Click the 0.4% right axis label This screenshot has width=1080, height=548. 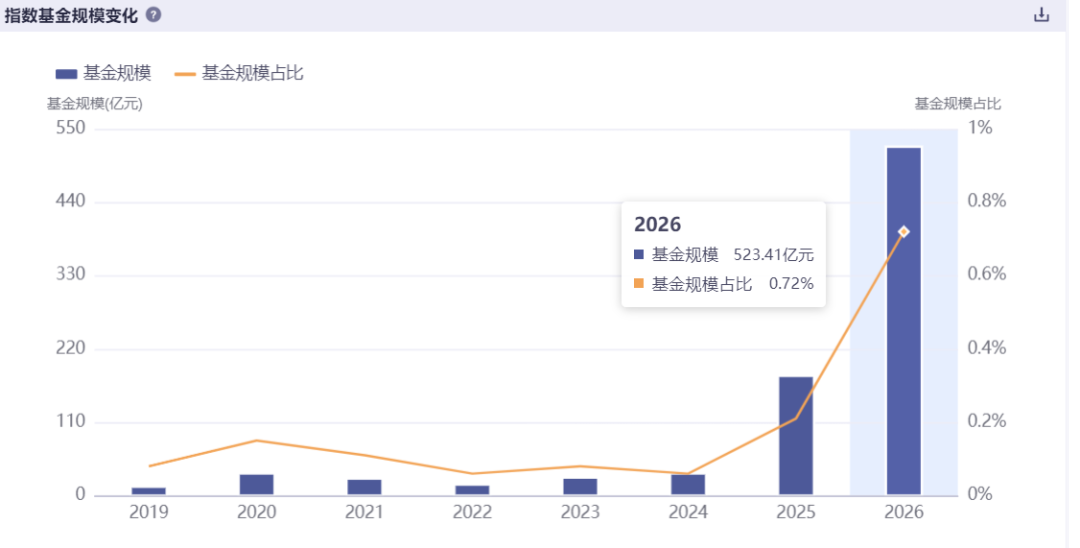pyautogui.click(x=987, y=348)
